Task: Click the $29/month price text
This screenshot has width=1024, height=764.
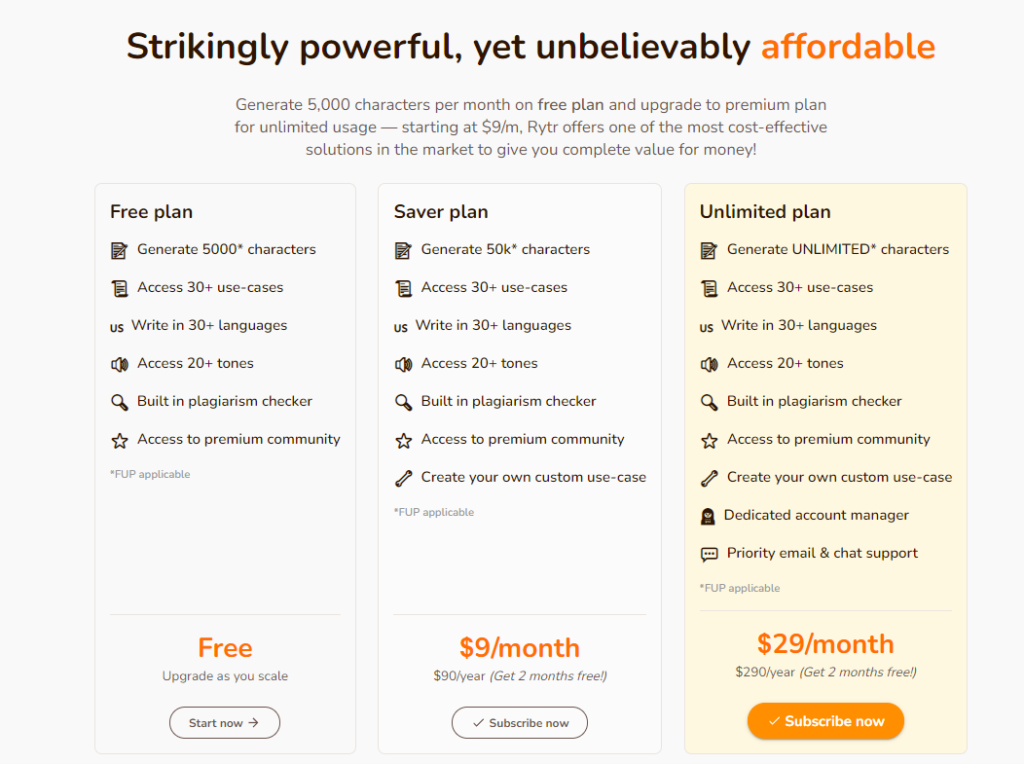Action: (825, 644)
